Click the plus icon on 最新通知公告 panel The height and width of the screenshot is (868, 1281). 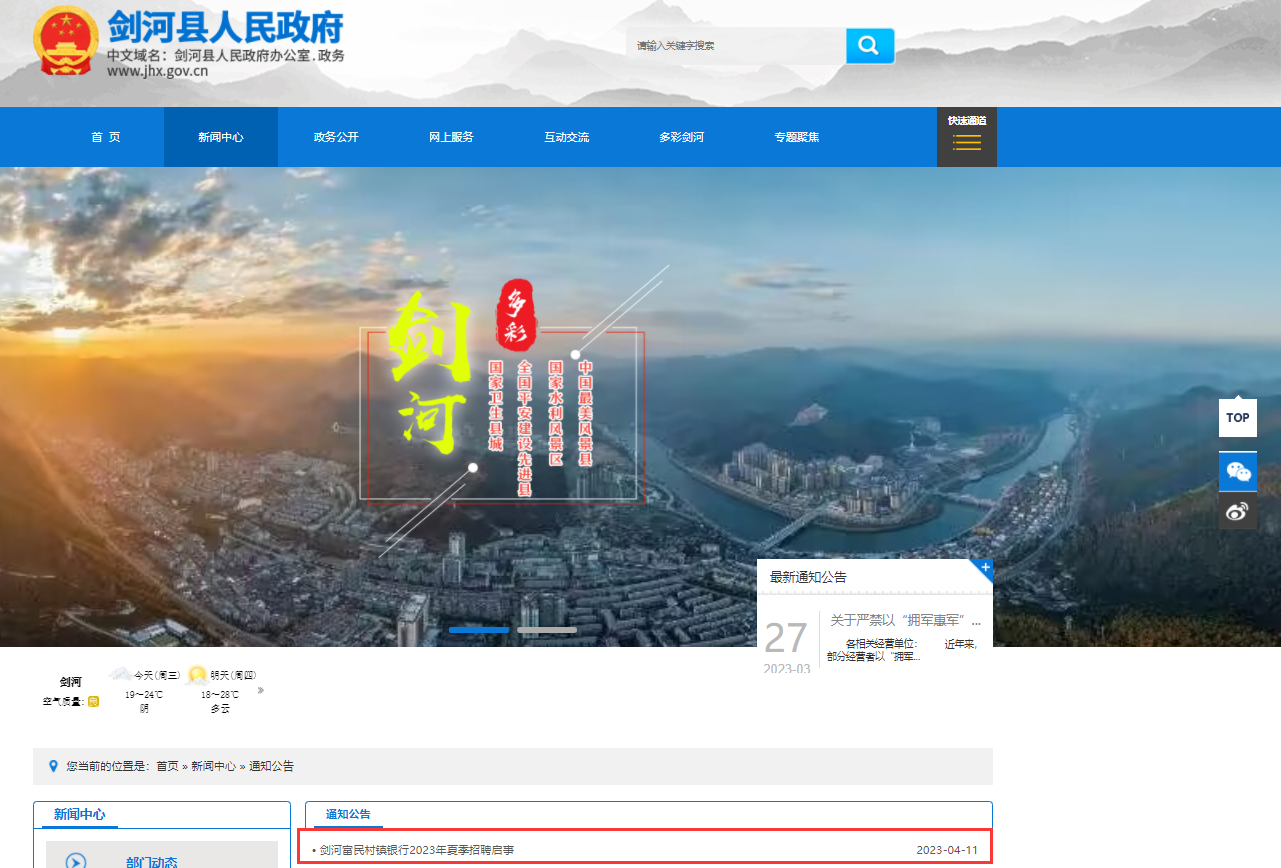(x=985, y=568)
